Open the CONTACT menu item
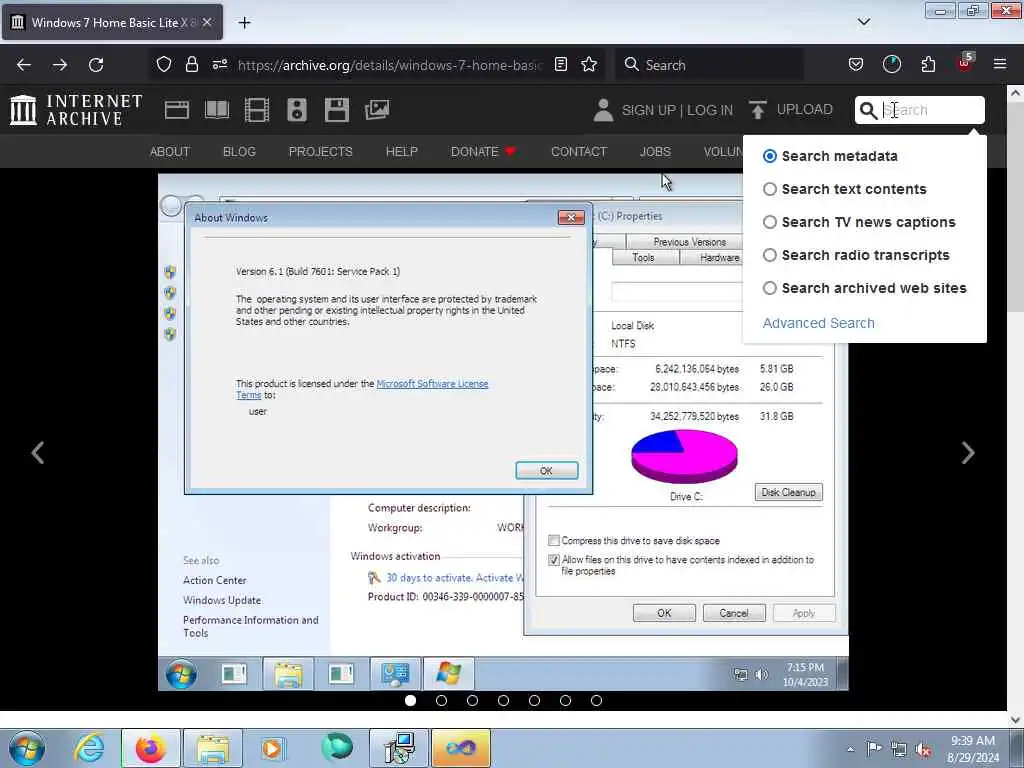Image resolution: width=1024 pixels, height=768 pixels. tap(579, 152)
